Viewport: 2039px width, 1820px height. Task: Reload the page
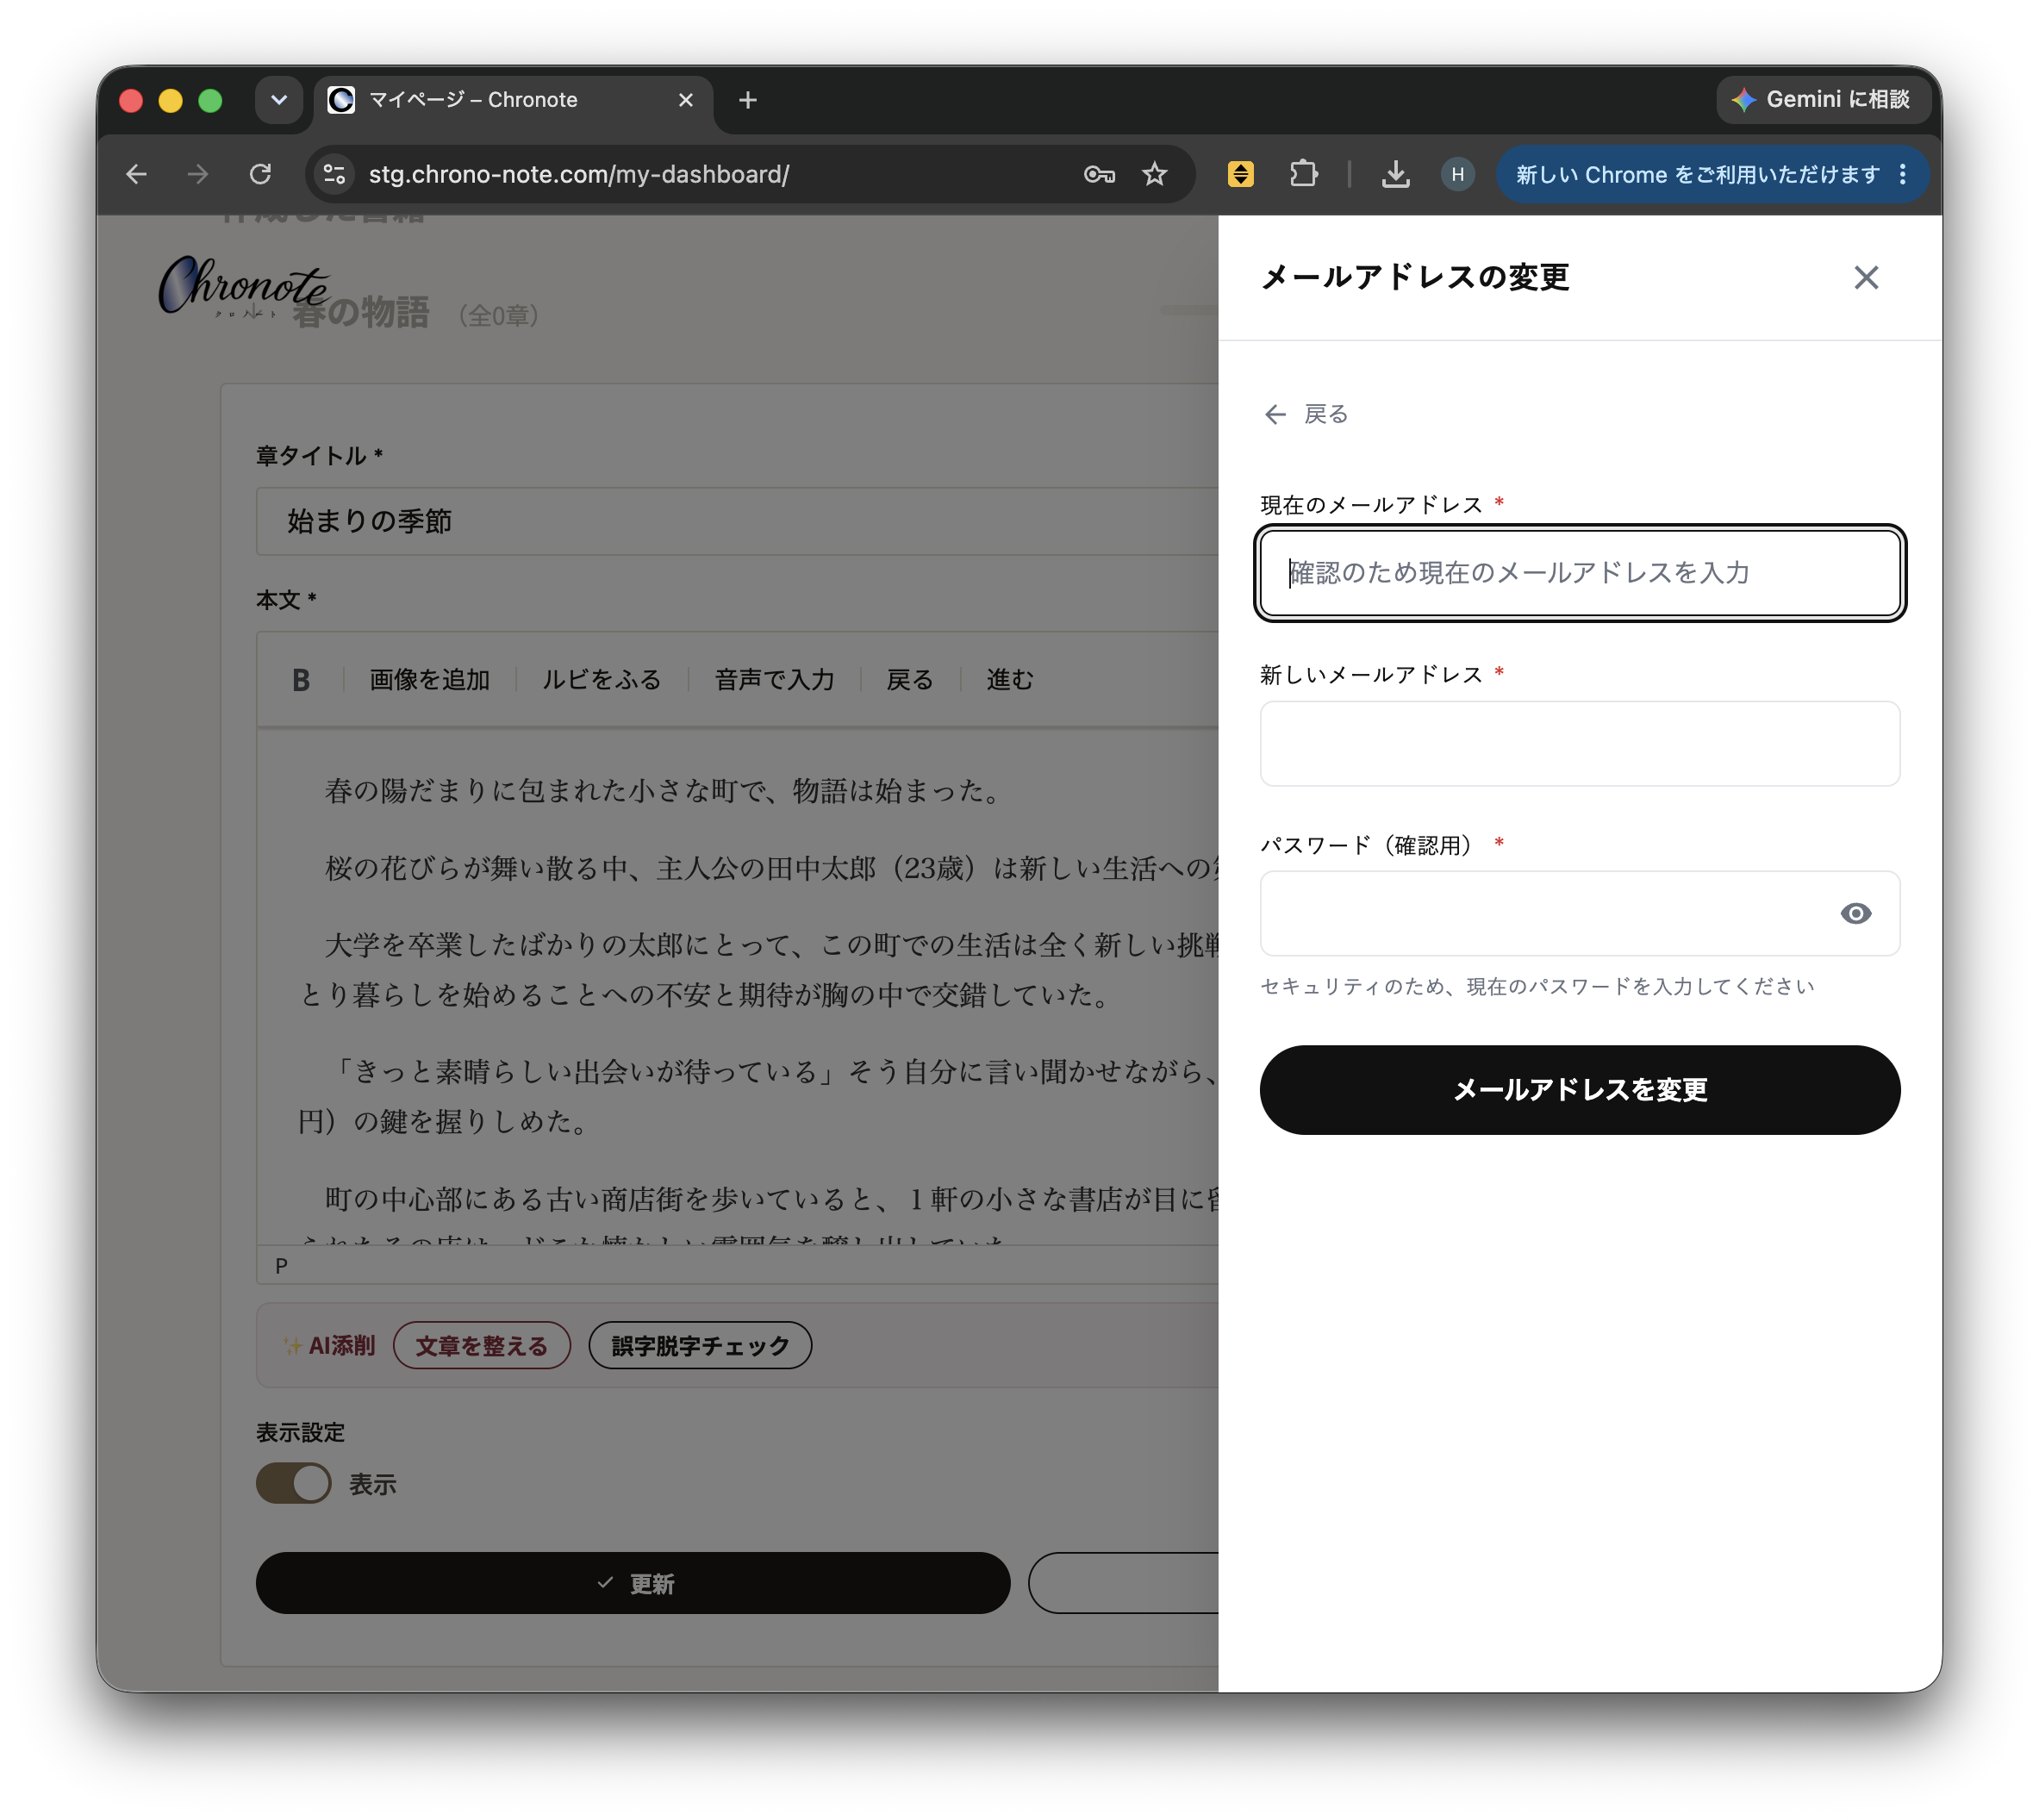260,174
